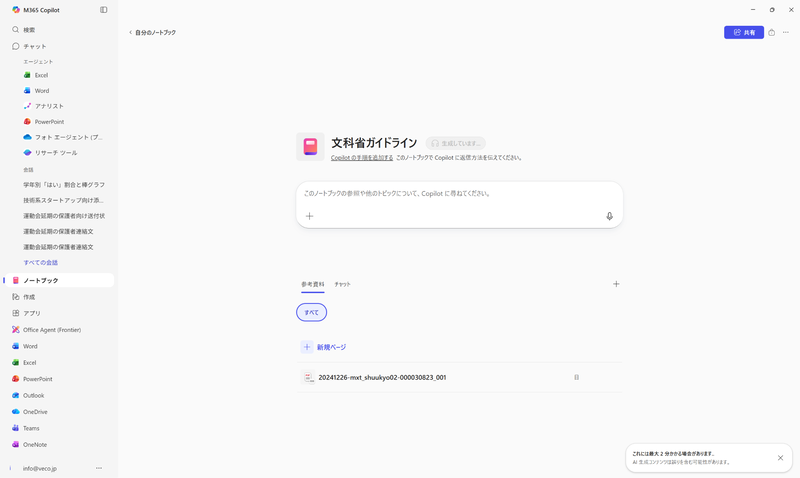
Task: Click the M365 Copilot logo icon
Action: pos(16,10)
